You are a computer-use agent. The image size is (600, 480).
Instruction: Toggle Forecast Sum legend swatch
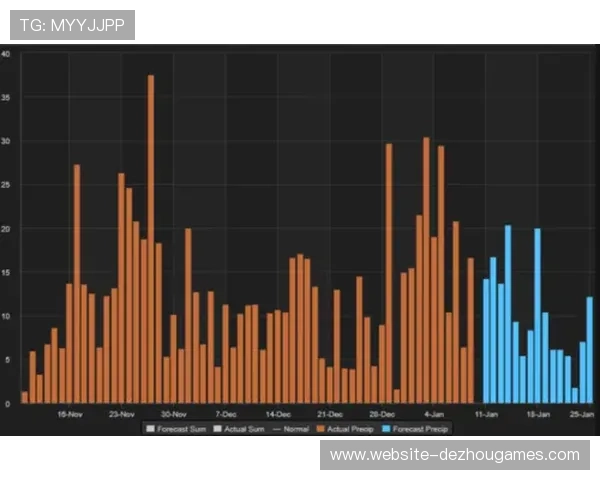tap(150, 429)
